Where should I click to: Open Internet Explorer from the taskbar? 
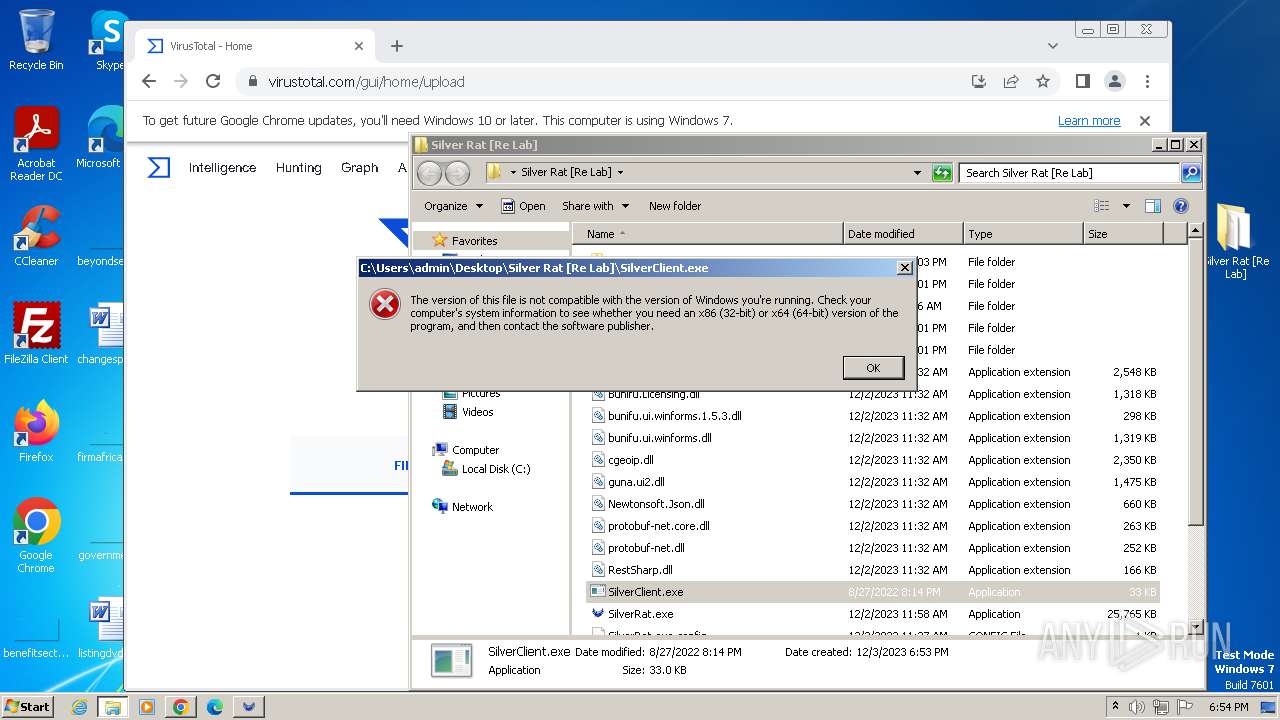[79, 707]
